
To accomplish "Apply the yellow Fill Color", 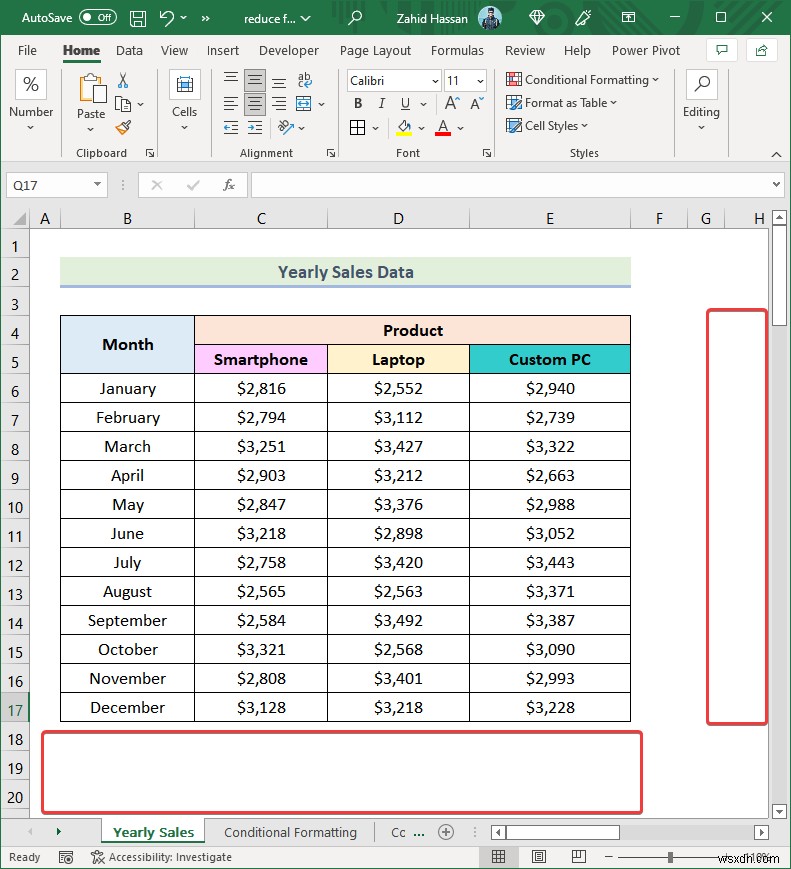I will click(404, 127).
